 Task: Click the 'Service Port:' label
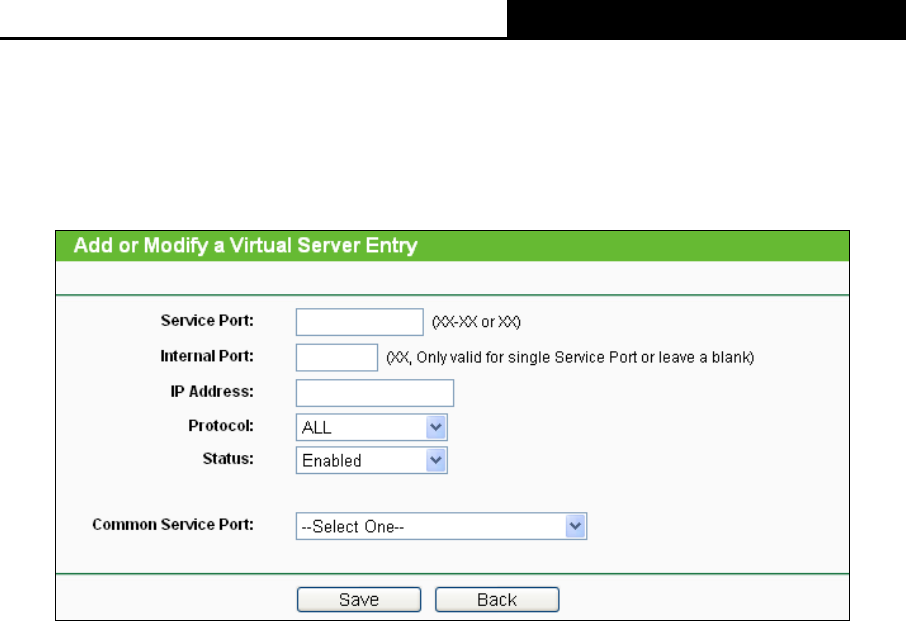click(207, 321)
